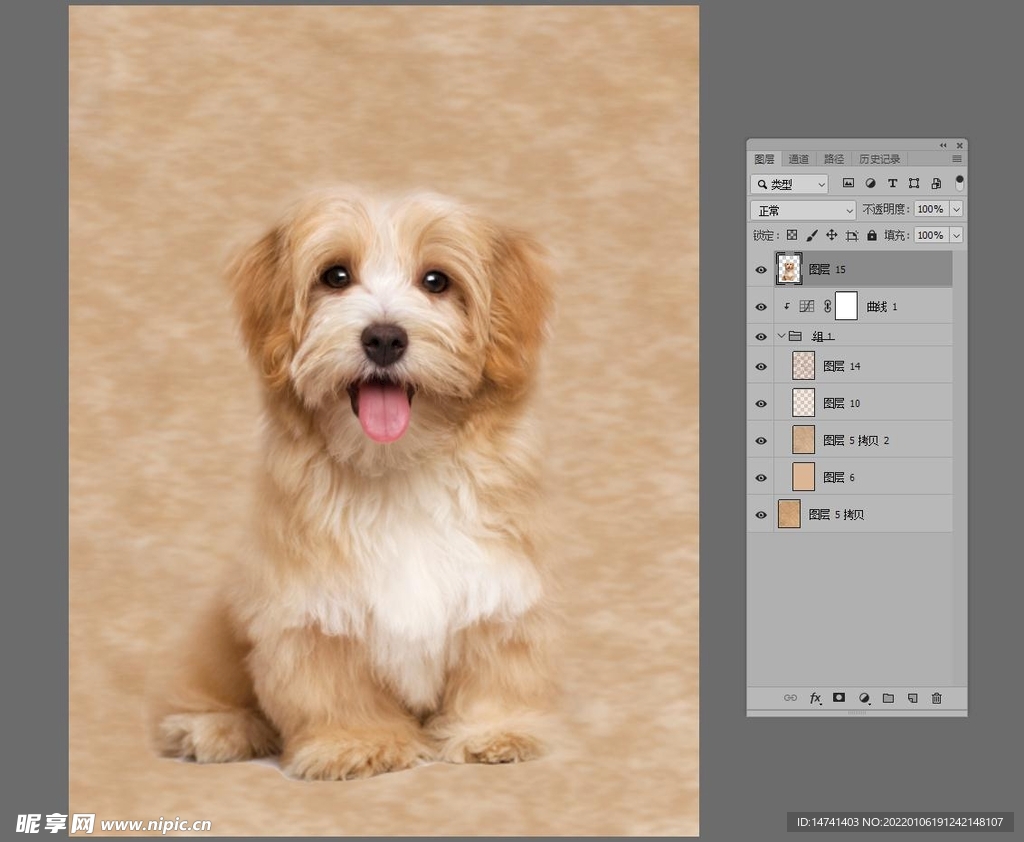Toggle visibility of 图层 5 拷贝 2
The width and height of the screenshot is (1024, 842).
coord(761,440)
